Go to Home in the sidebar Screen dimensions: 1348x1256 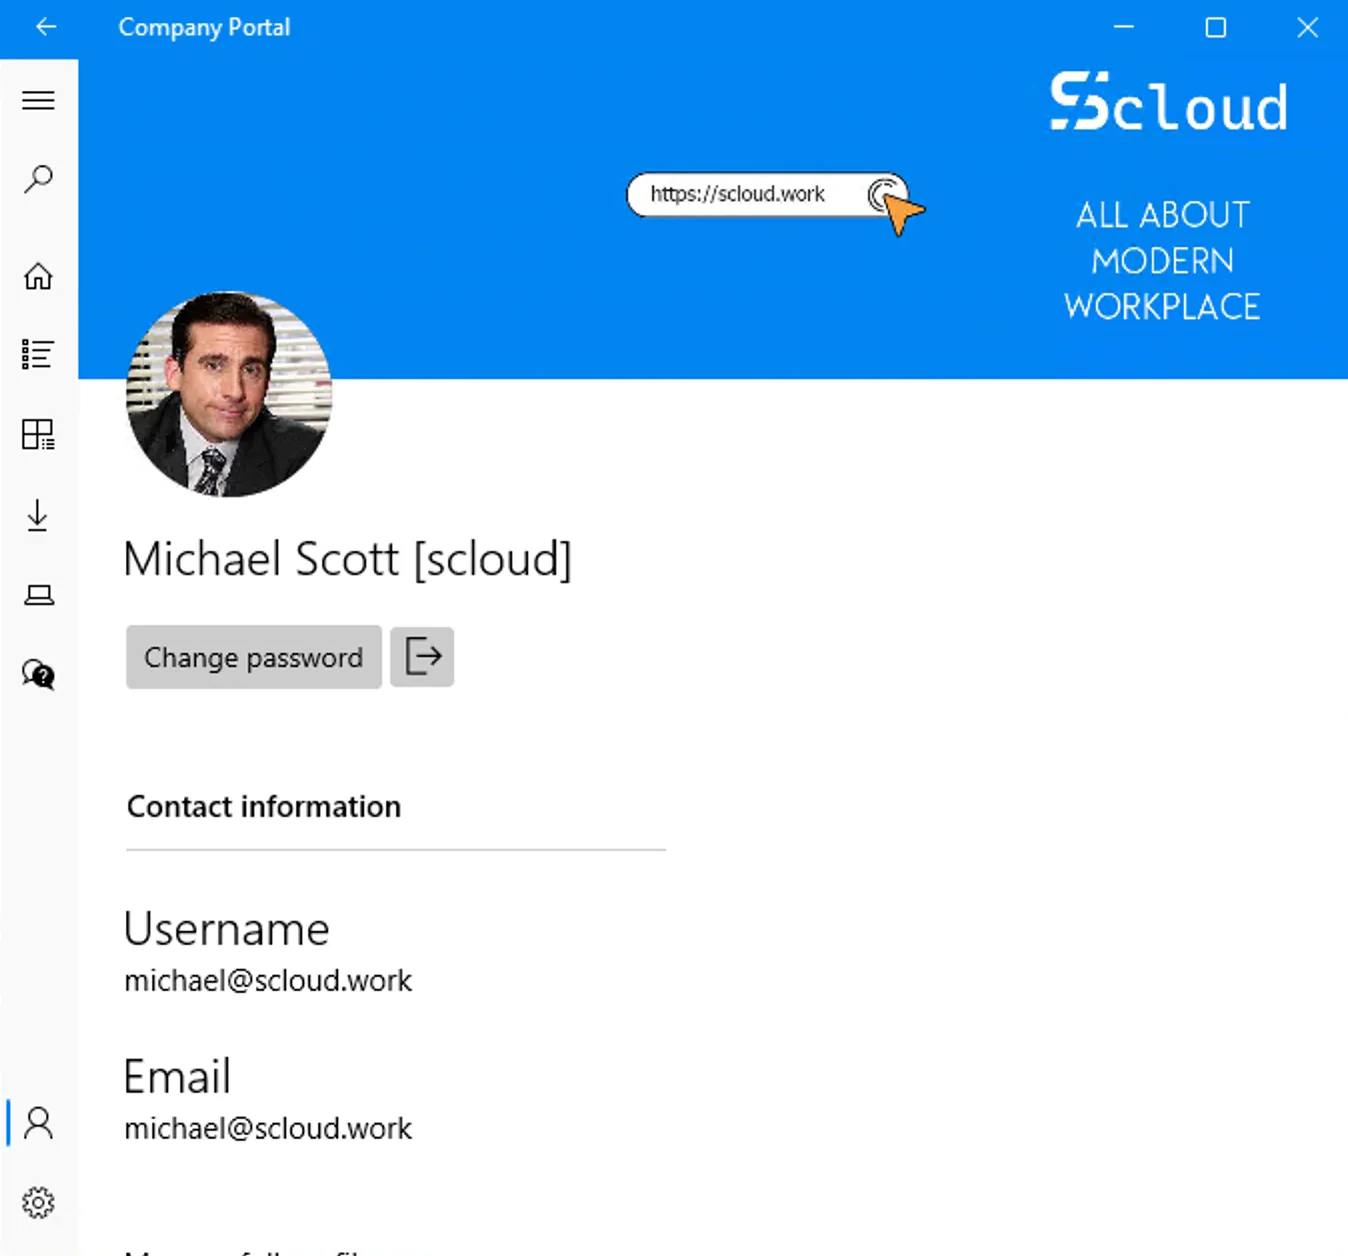click(x=38, y=276)
